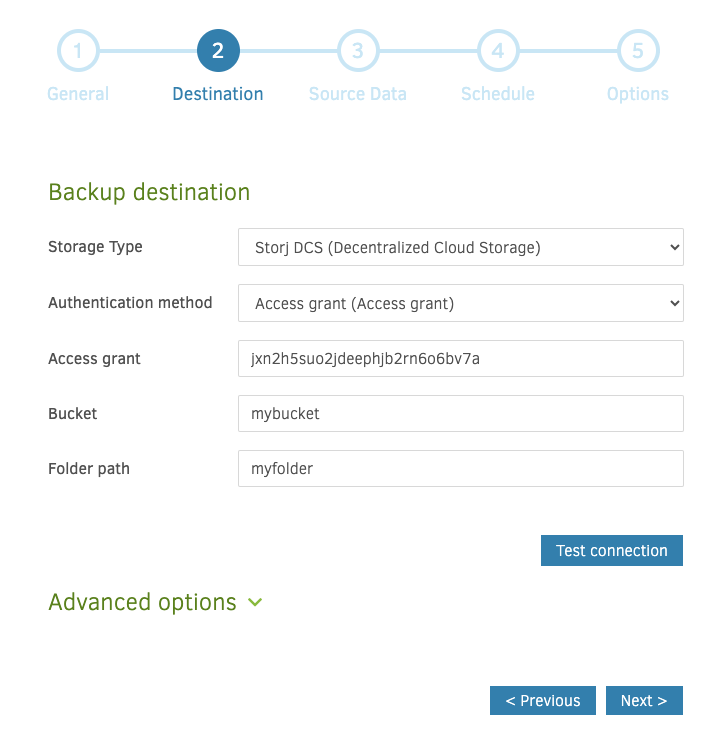Jump to step 3 Source Data circle
The image size is (721, 751).
[358, 51]
